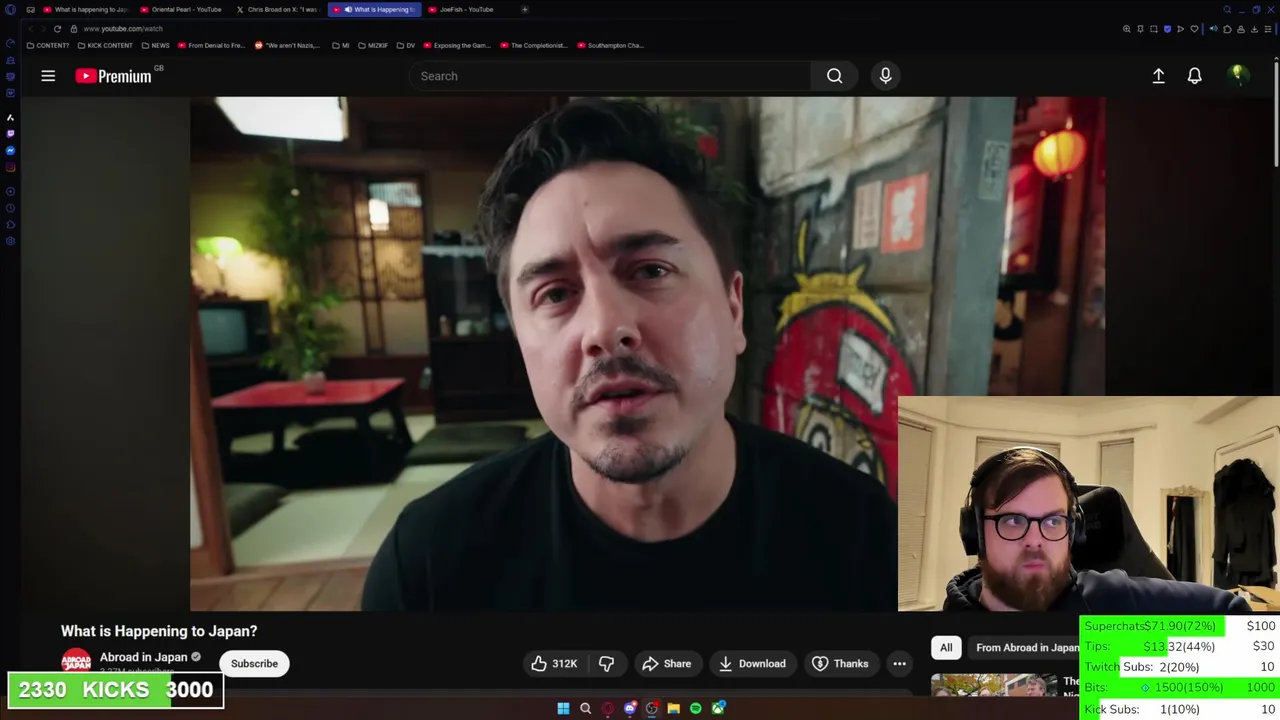This screenshot has height=720, width=1280.
Task: Click the pinboard pin toolbar icon
Action: coord(1140,29)
